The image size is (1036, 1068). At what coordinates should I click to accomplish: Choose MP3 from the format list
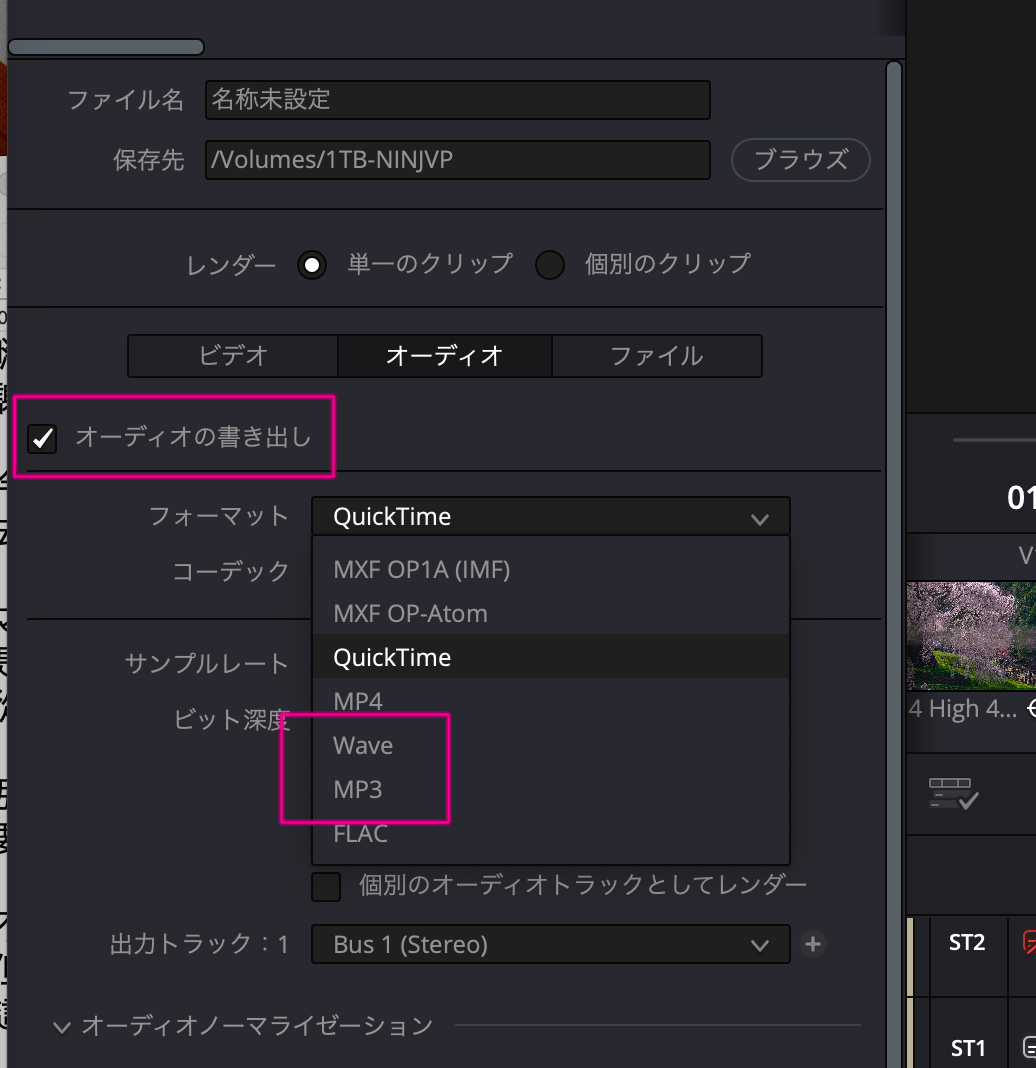pos(358,790)
